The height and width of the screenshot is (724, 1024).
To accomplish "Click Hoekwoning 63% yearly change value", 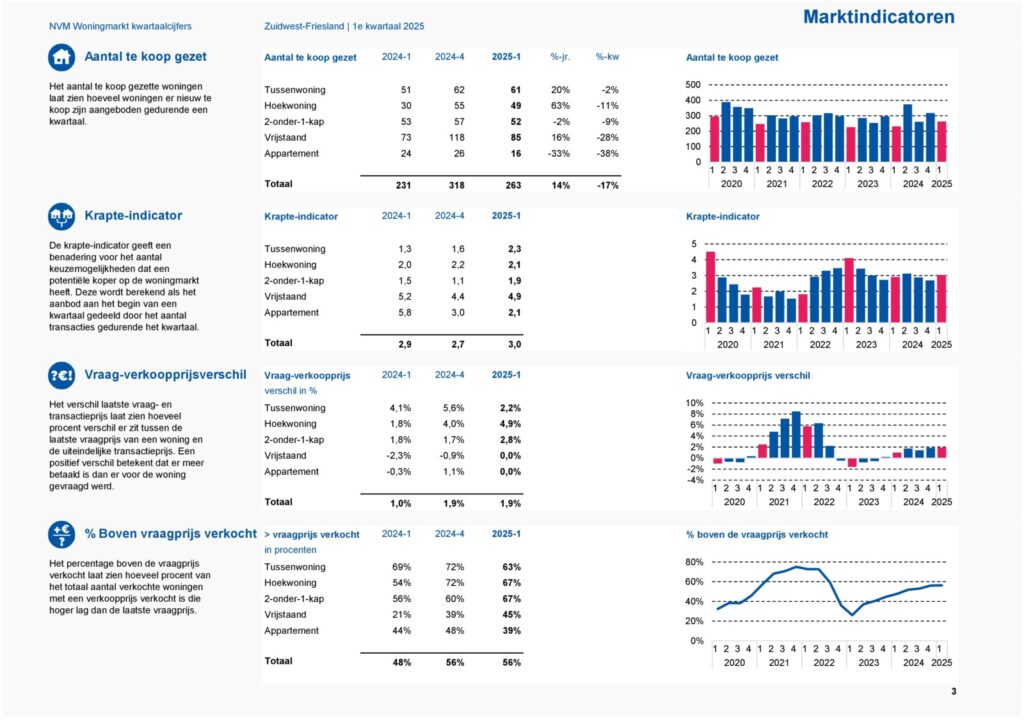I will coord(560,106).
